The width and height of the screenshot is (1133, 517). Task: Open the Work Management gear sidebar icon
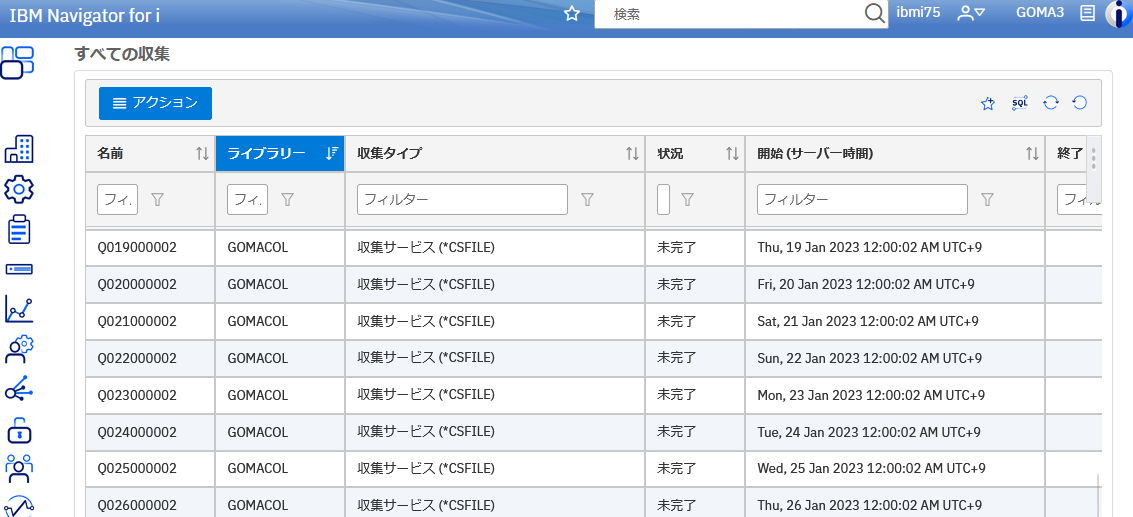(19, 189)
